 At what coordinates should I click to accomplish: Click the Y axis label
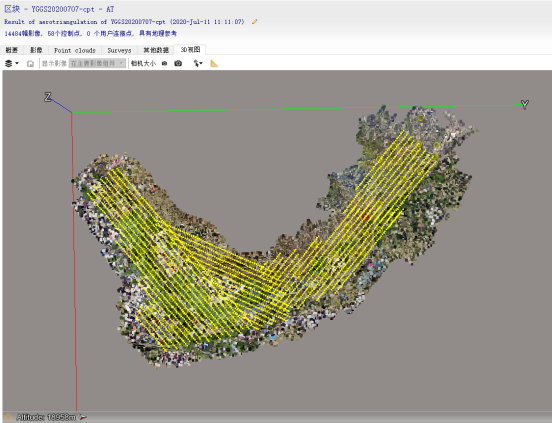pos(525,105)
